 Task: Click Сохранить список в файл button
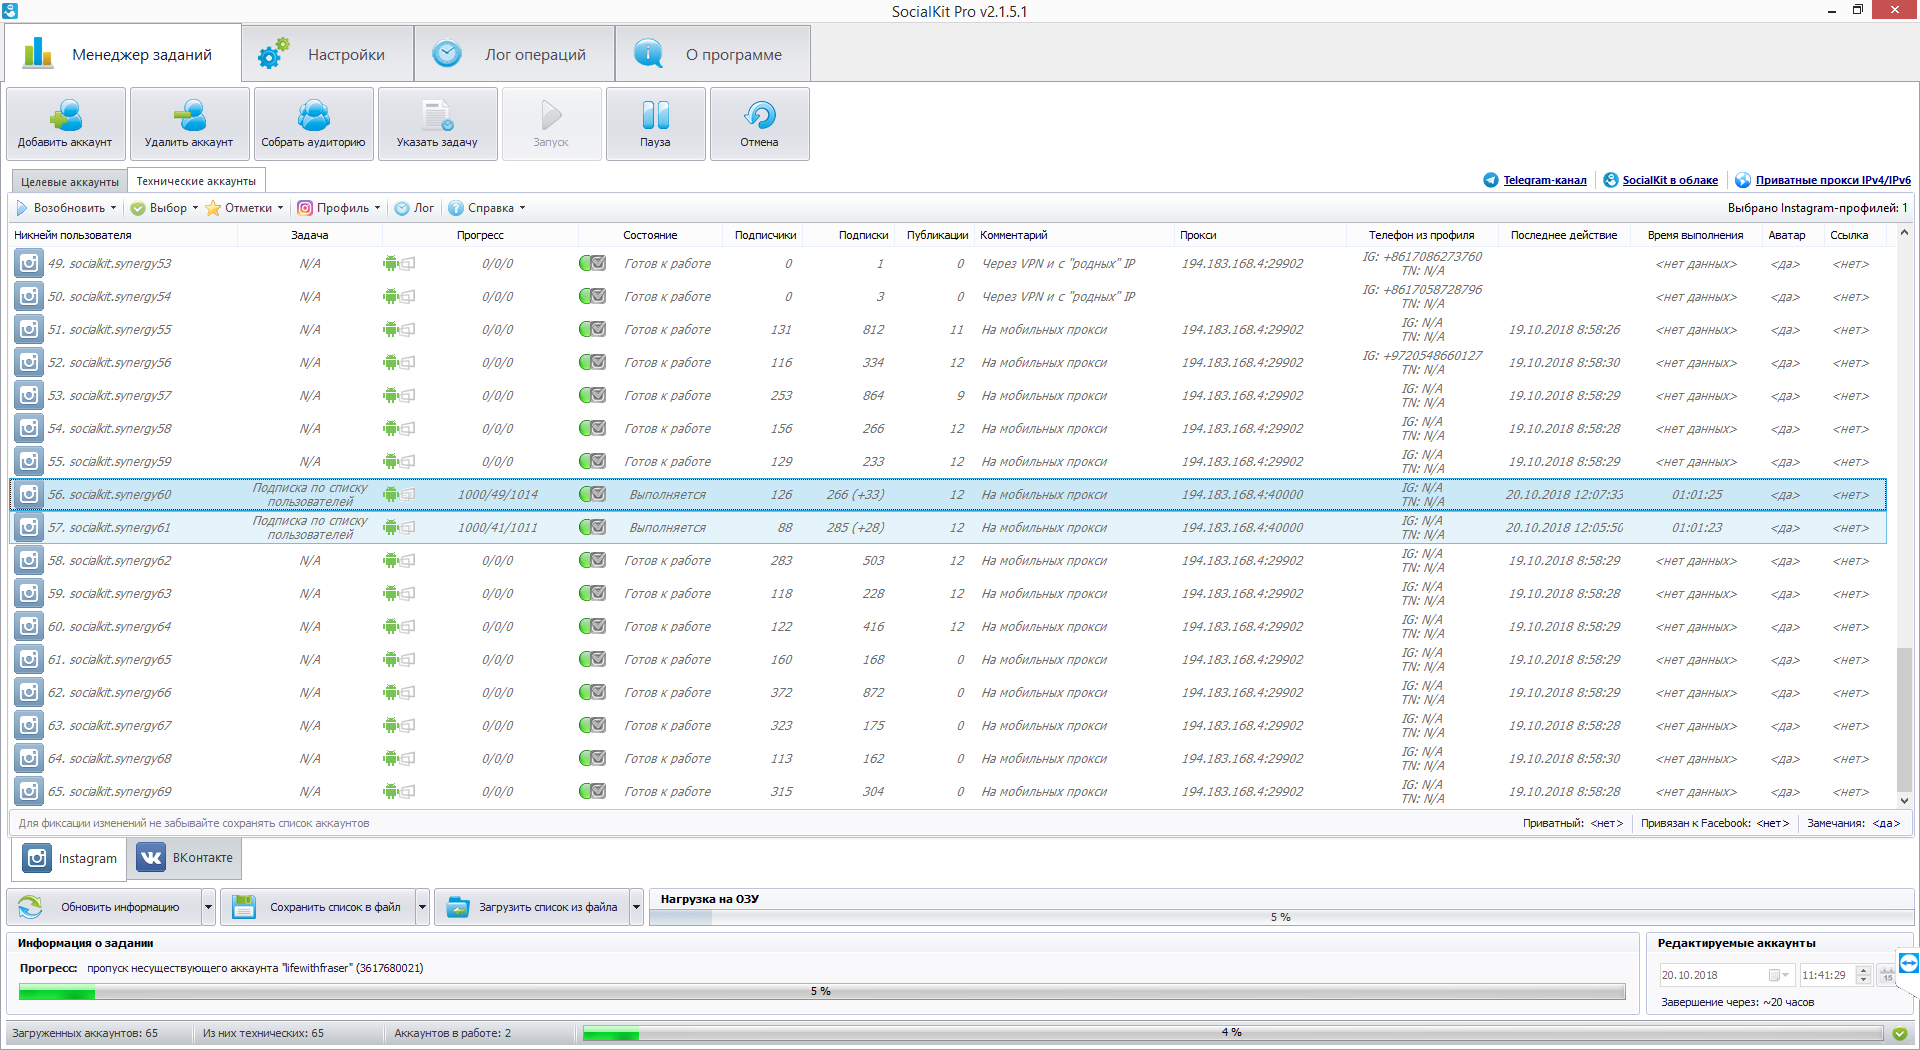pos(320,908)
